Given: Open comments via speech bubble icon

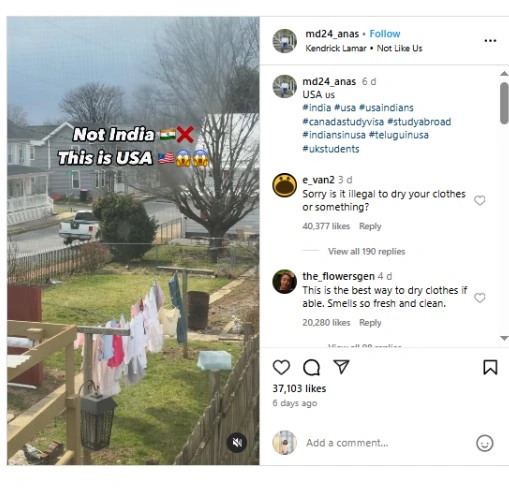Looking at the screenshot, I should [311, 367].
